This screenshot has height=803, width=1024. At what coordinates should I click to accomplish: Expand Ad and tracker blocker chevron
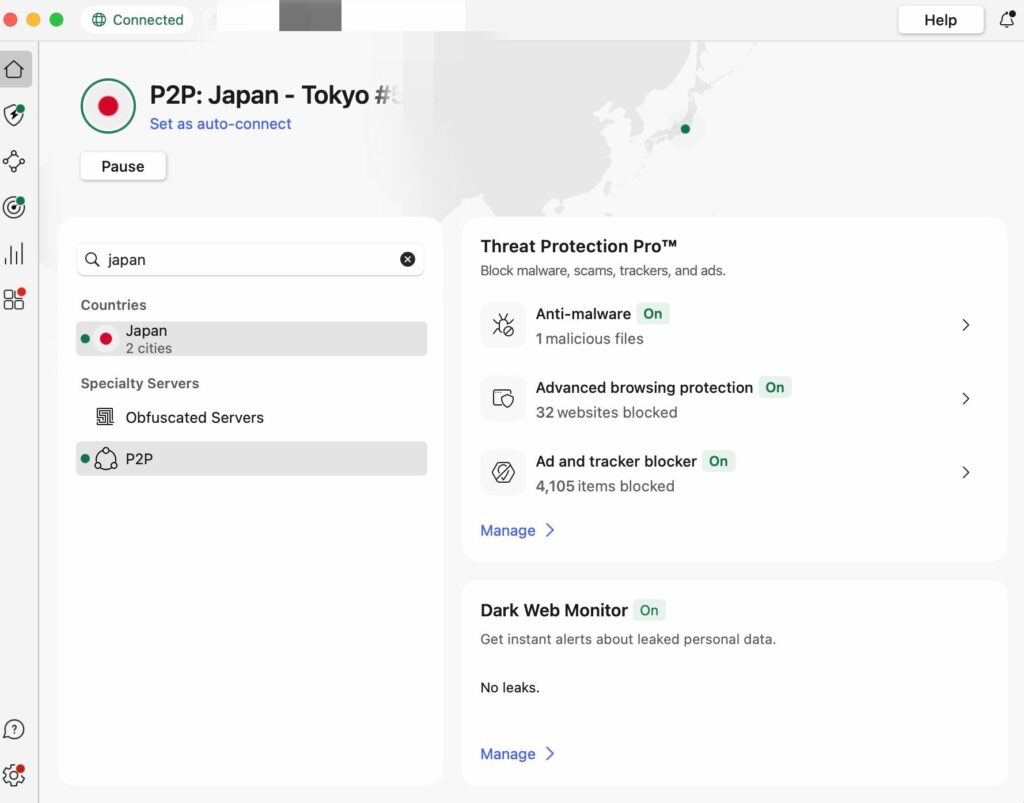965,473
